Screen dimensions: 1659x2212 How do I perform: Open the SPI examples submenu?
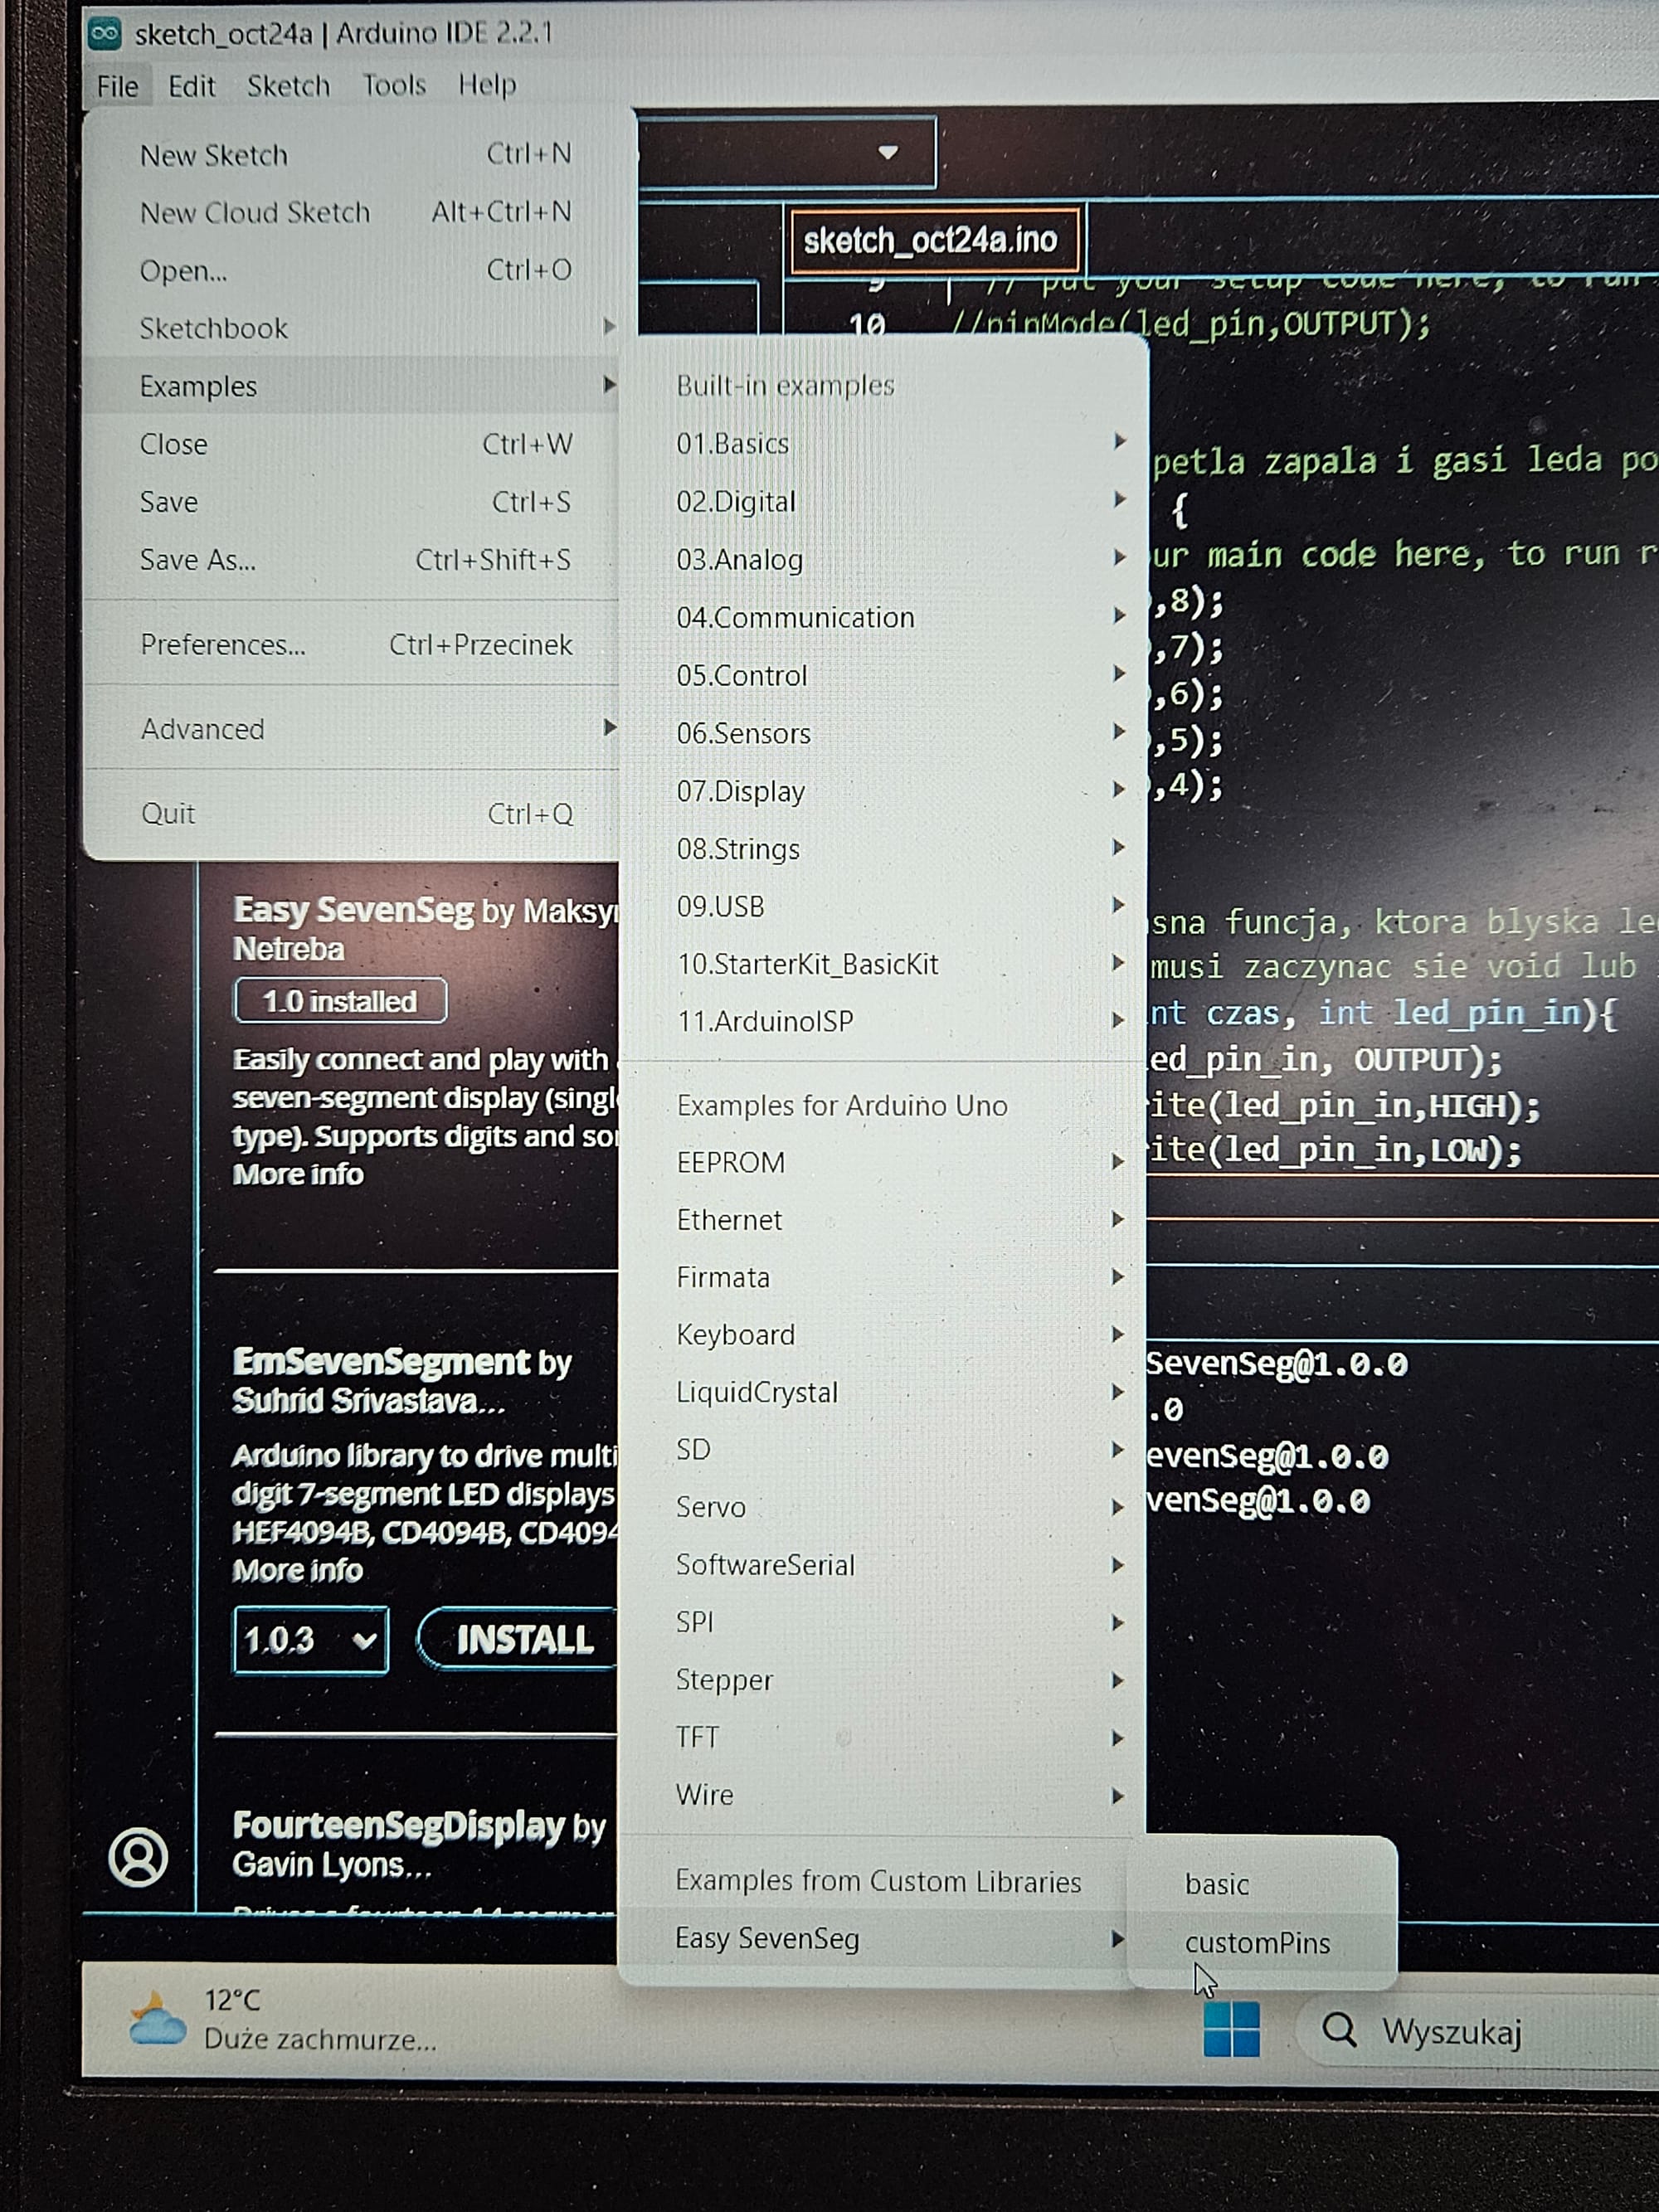(x=883, y=1622)
